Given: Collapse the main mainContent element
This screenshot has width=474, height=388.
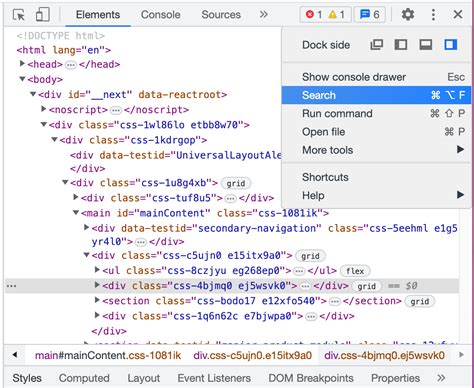Looking at the screenshot, I should coord(76,213).
